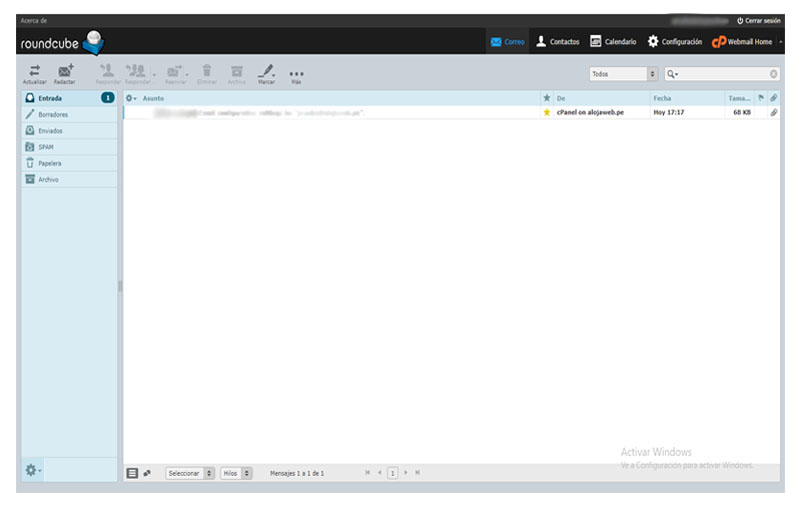Open the Enviados sent folder
The width and height of the screenshot is (800, 505).
click(69, 131)
